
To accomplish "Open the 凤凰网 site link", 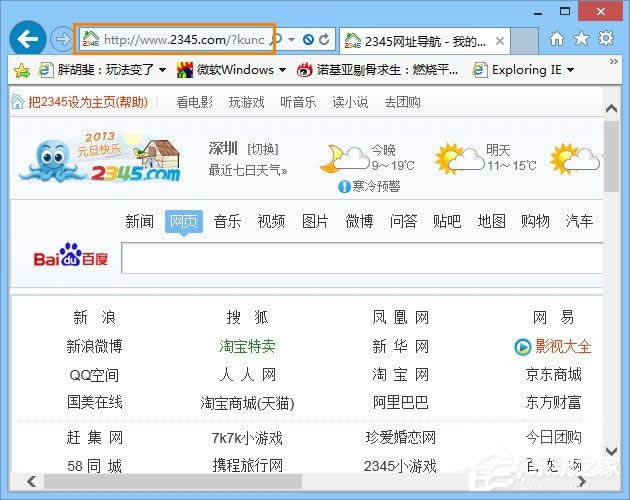I will (x=400, y=318).
